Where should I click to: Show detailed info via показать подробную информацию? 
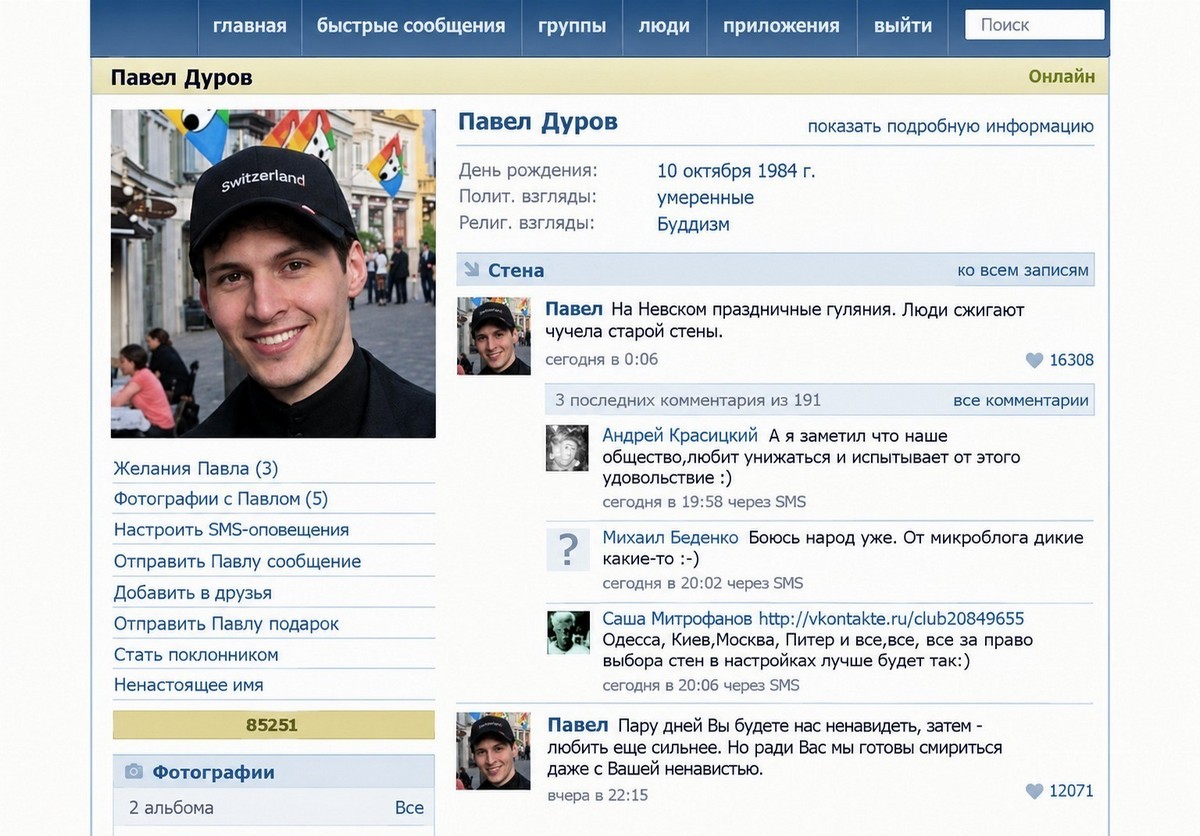click(951, 126)
